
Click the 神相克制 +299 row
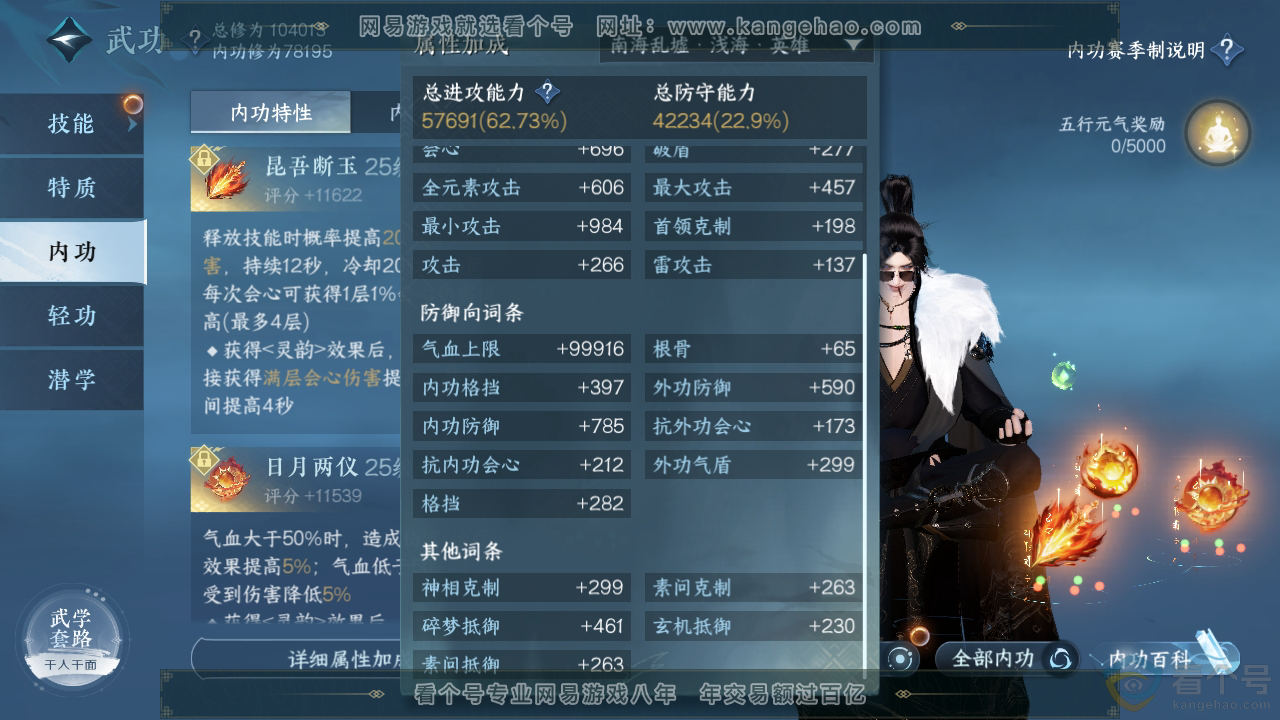pyautogui.click(x=522, y=588)
